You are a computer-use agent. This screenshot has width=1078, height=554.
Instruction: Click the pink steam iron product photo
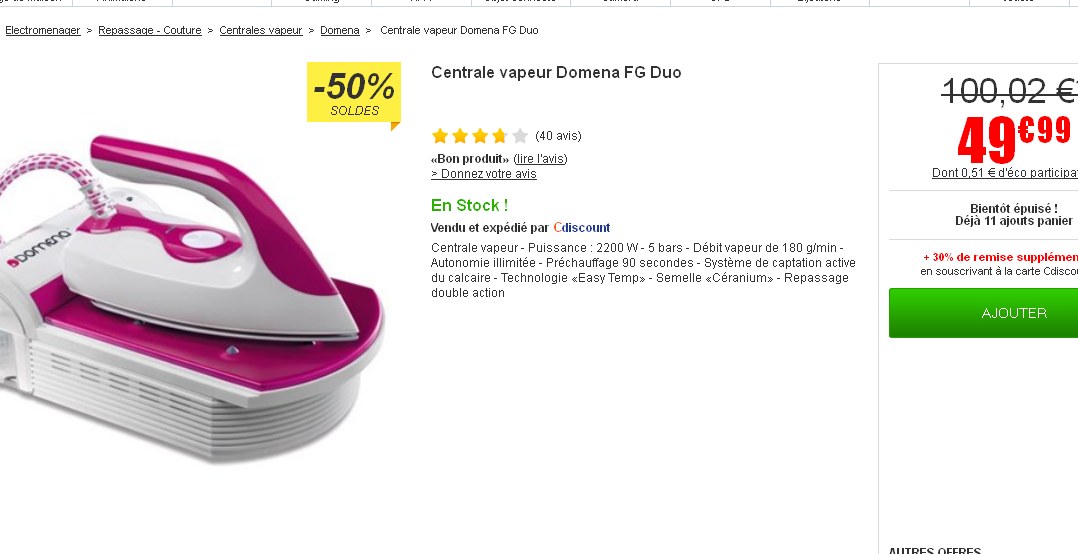[200, 290]
